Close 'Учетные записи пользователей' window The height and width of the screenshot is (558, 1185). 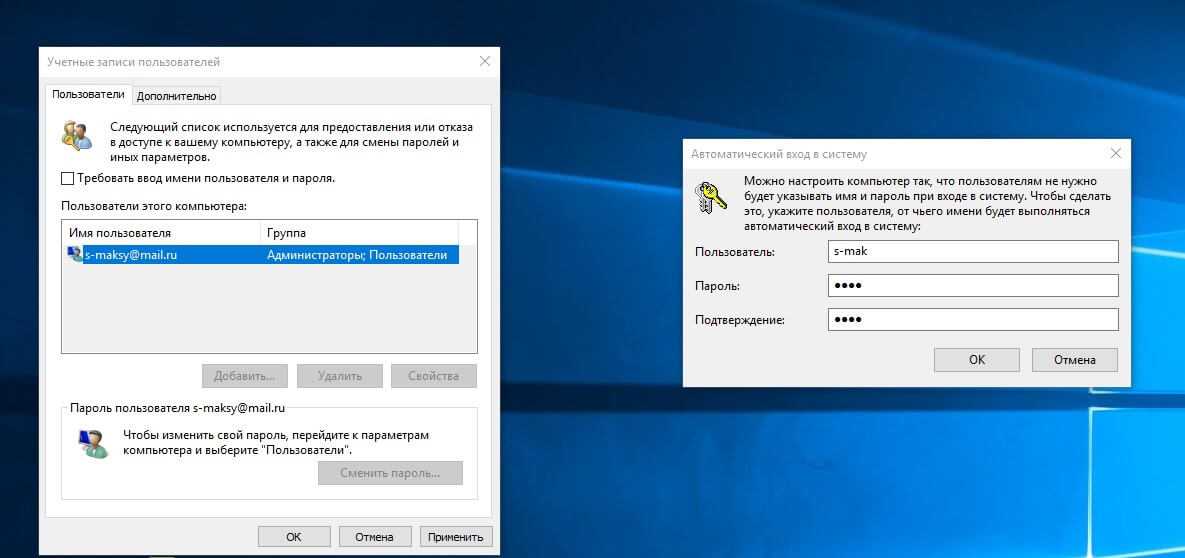485,61
